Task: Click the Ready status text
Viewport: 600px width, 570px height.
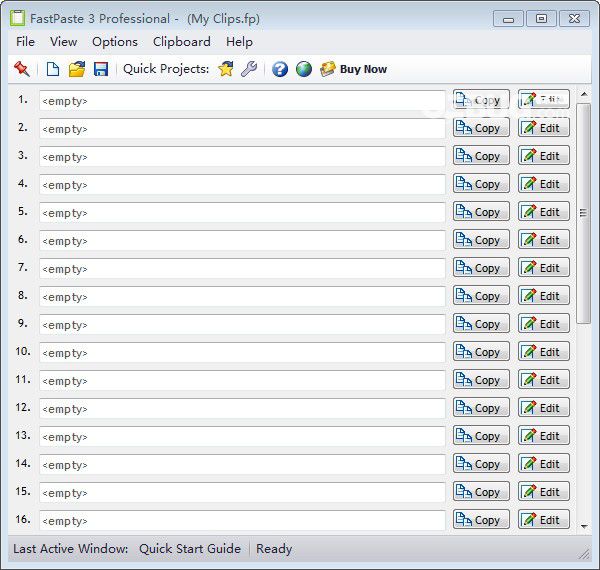Action: click(274, 549)
